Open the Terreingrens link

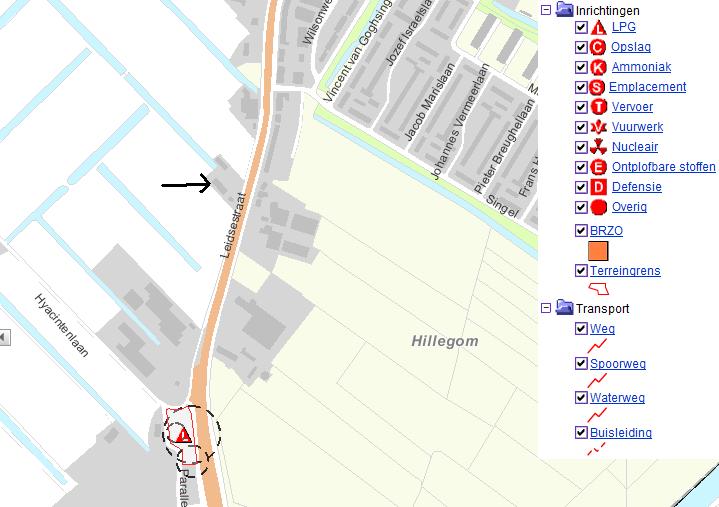pos(625,270)
